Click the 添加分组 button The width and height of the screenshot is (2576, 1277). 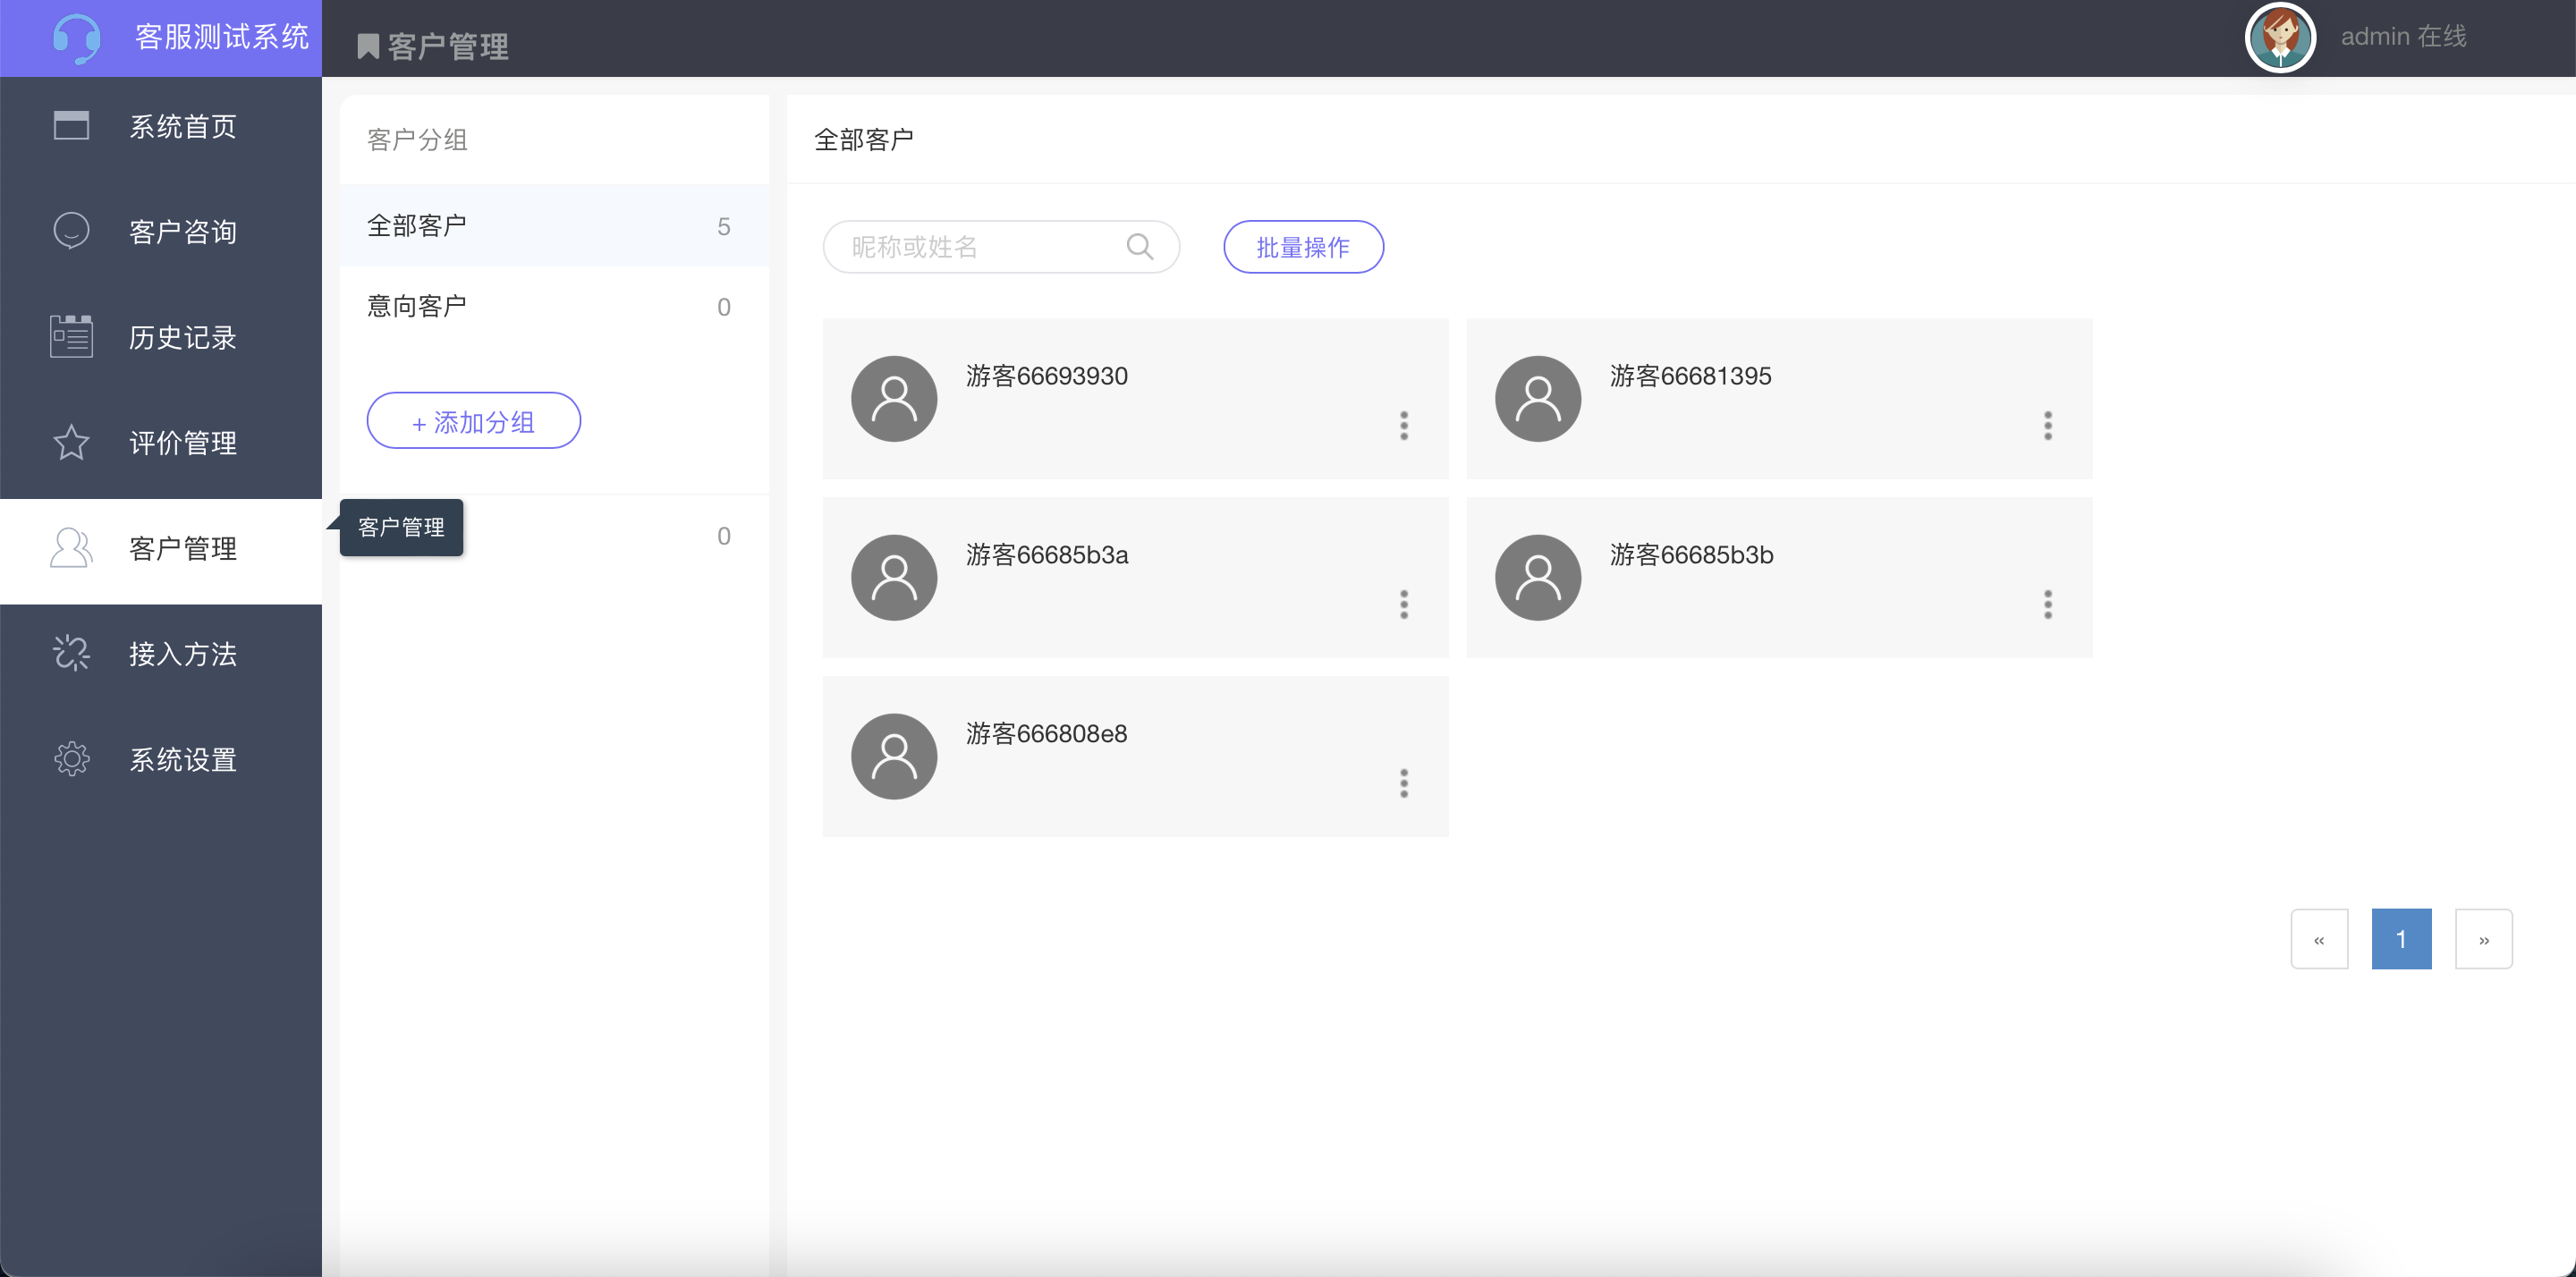473,421
